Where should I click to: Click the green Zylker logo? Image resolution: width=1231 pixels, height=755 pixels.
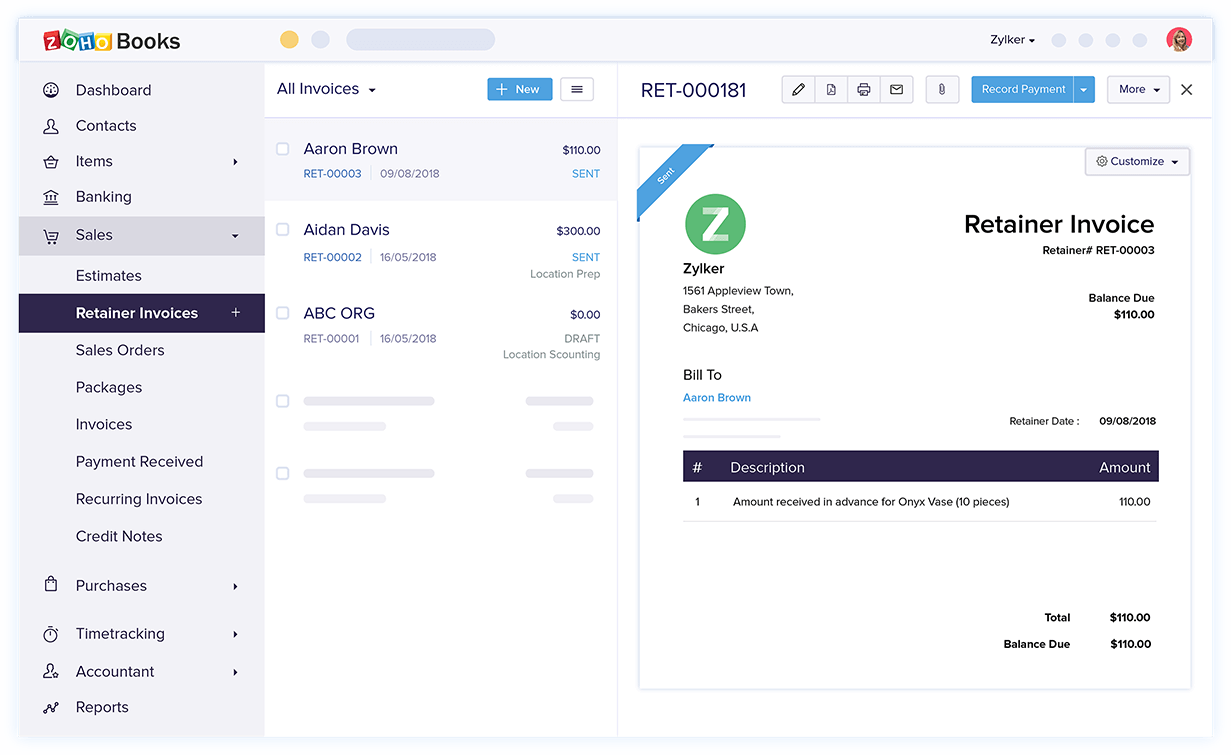click(x=715, y=224)
